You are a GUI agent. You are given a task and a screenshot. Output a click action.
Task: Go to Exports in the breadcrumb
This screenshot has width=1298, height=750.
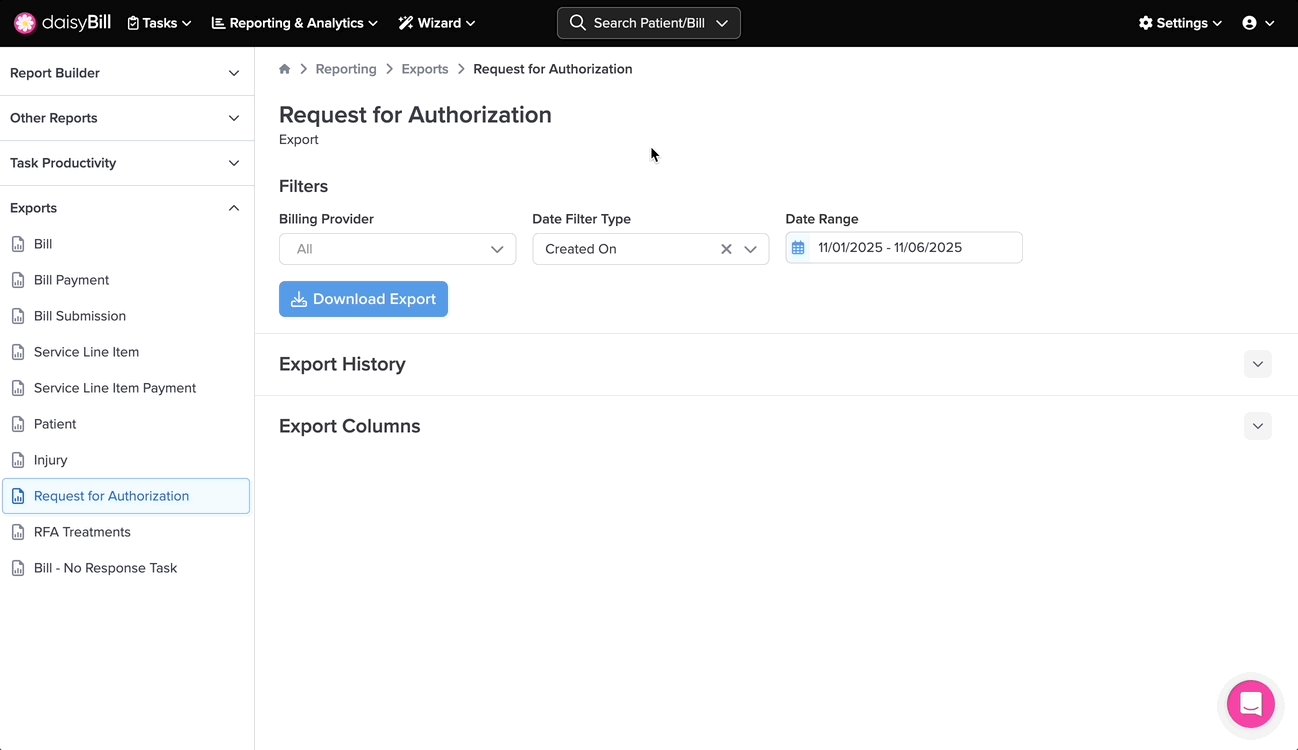pos(424,69)
